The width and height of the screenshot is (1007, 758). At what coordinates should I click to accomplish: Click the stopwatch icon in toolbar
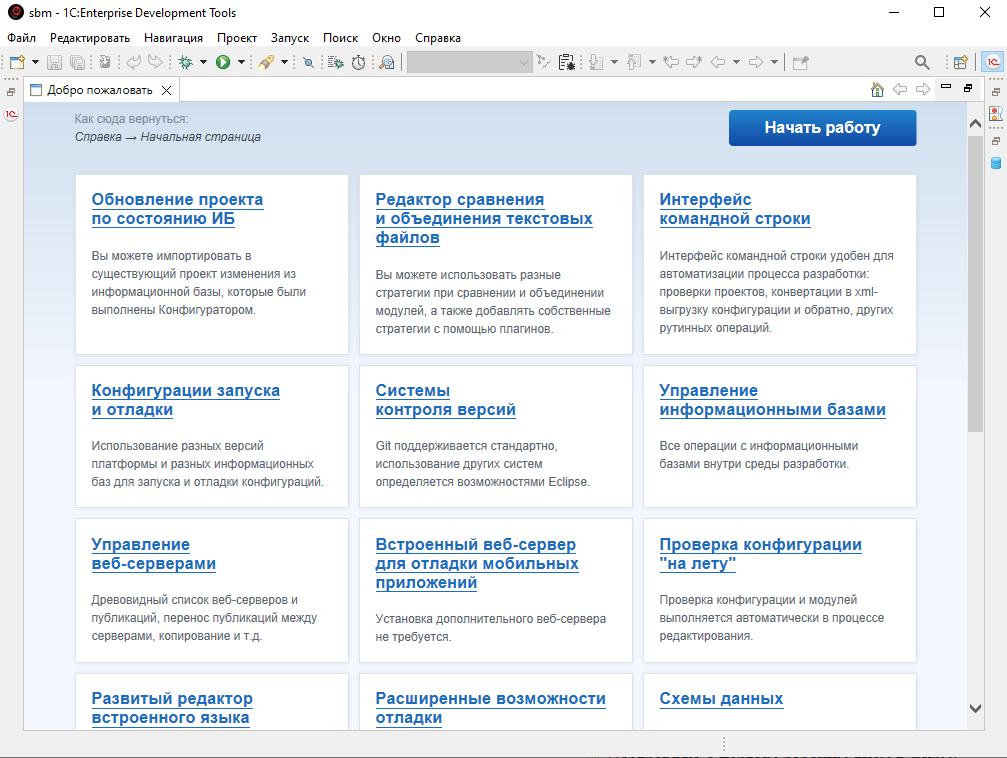(x=359, y=62)
